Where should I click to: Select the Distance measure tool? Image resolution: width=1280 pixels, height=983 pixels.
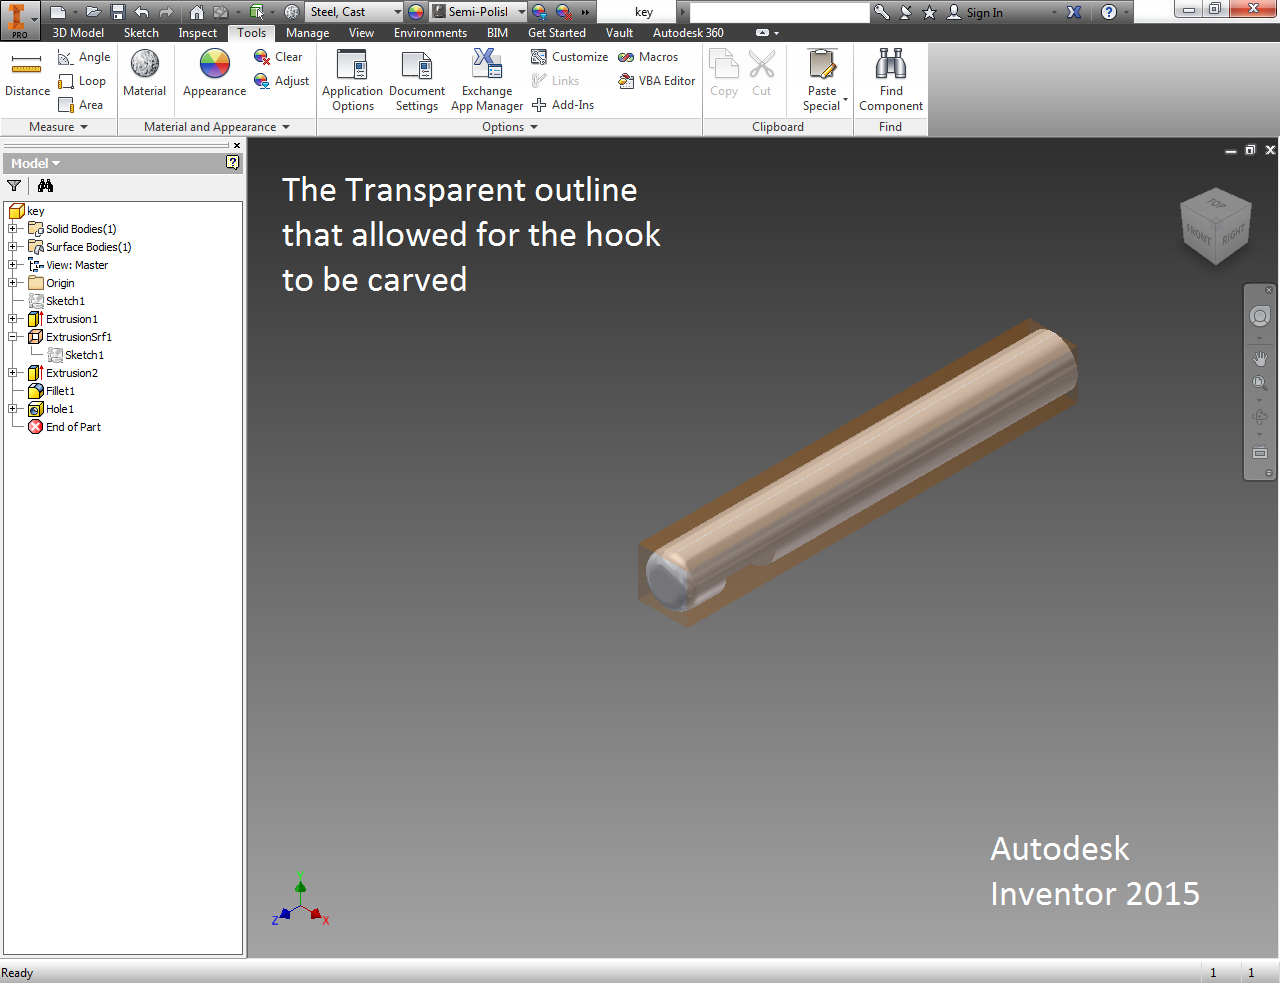coord(27,74)
